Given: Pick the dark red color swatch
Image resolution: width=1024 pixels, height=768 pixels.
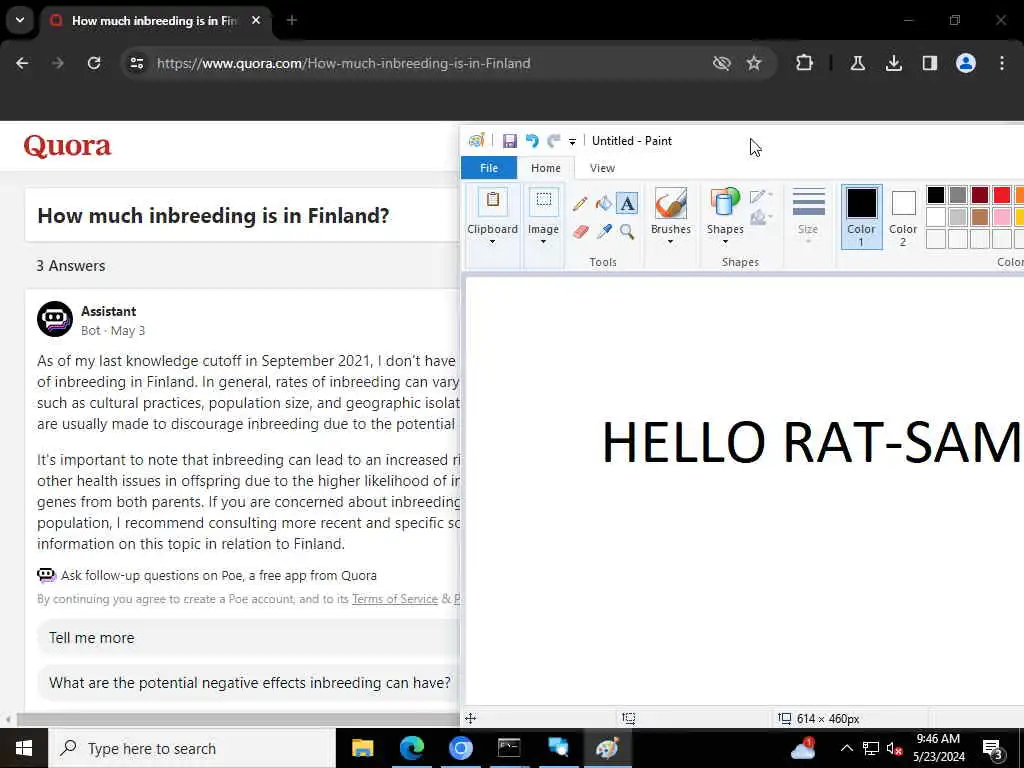Looking at the screenshot, I should 980,195.
